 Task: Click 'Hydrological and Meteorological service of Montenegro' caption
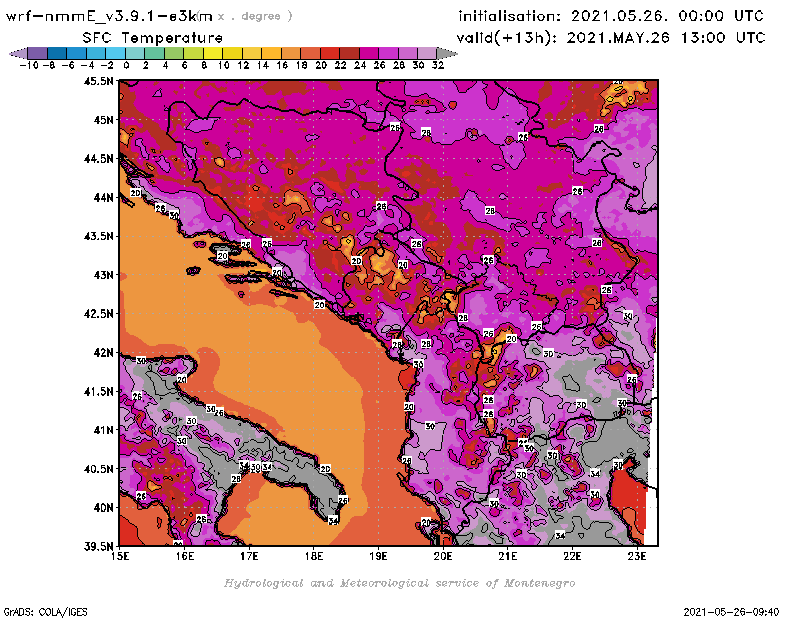click(x=399, y=583)
